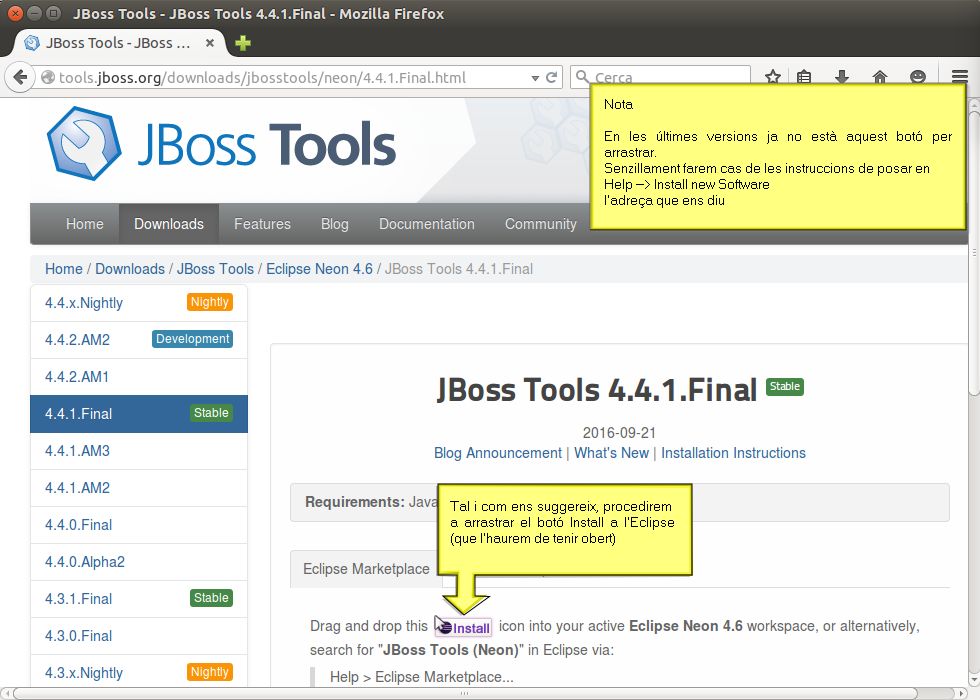Screen dimensions: 980x700
Task: Select version 4.4.x.Nightly in sidebar
Action: pyautogui.click(x=139, y=302)
